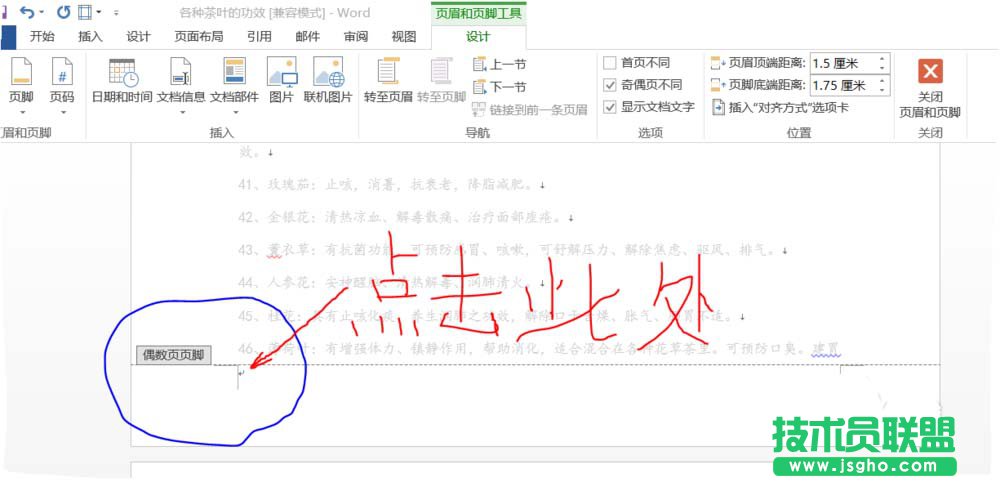Click the Undo arrow in the title bar
1000x482 pixels.
[x=27, y=13]
